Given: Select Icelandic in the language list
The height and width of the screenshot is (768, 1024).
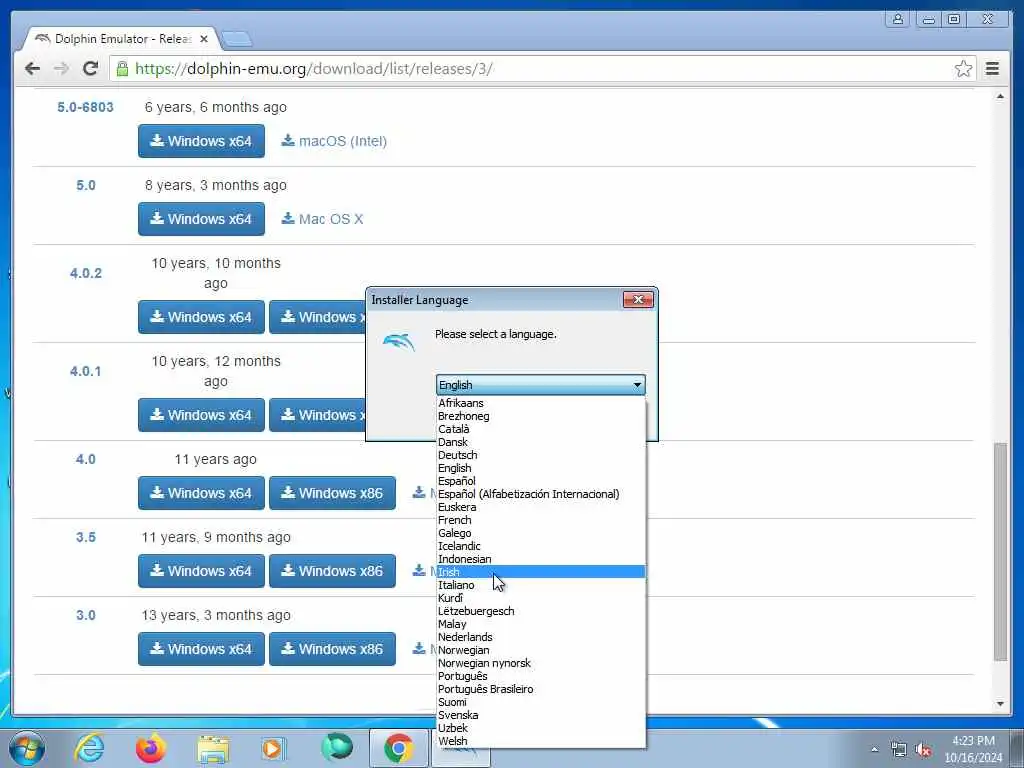Looking at the screenshot, I should [540, 546].
